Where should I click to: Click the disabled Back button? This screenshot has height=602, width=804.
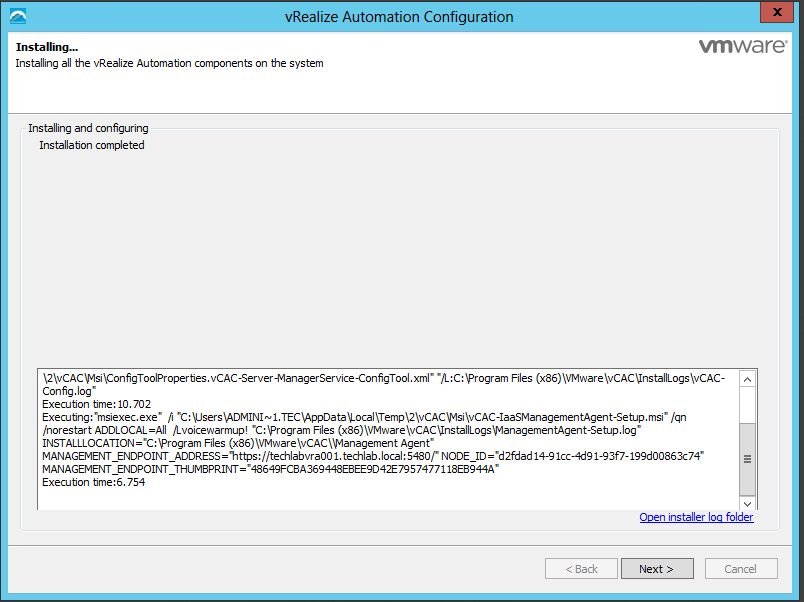click(x=581, y=569)
